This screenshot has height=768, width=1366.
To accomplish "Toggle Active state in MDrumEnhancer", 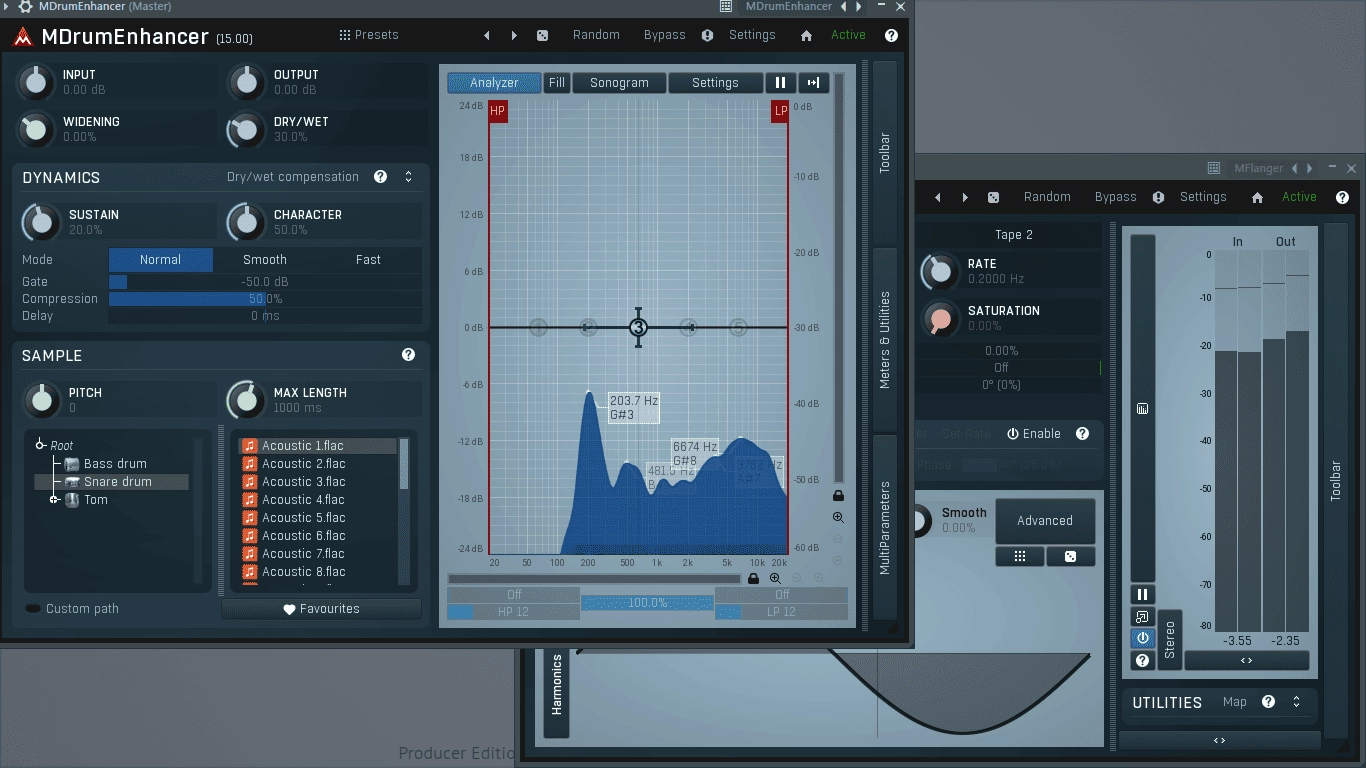I will [848, 35].
